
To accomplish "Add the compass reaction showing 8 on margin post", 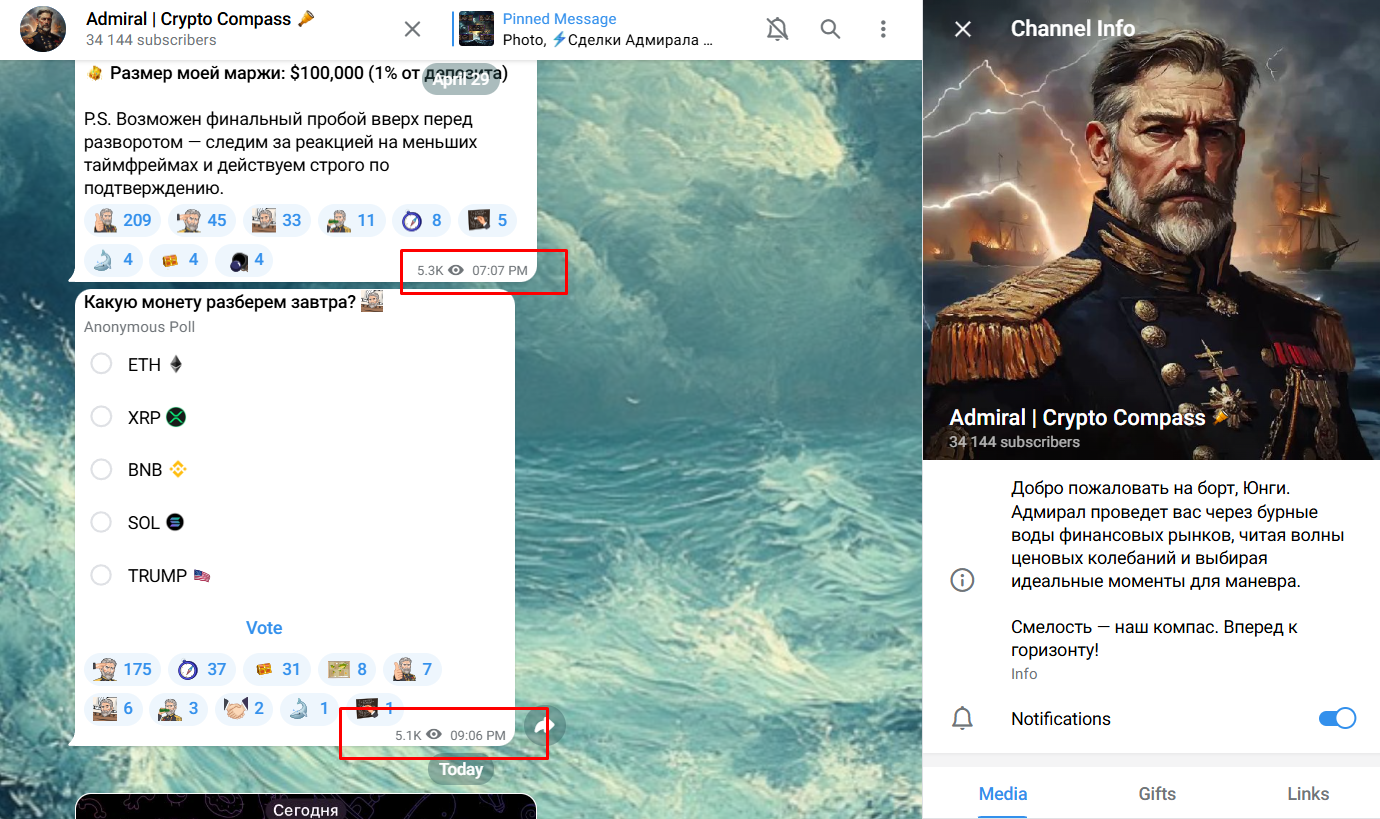I will click(421, 220).
